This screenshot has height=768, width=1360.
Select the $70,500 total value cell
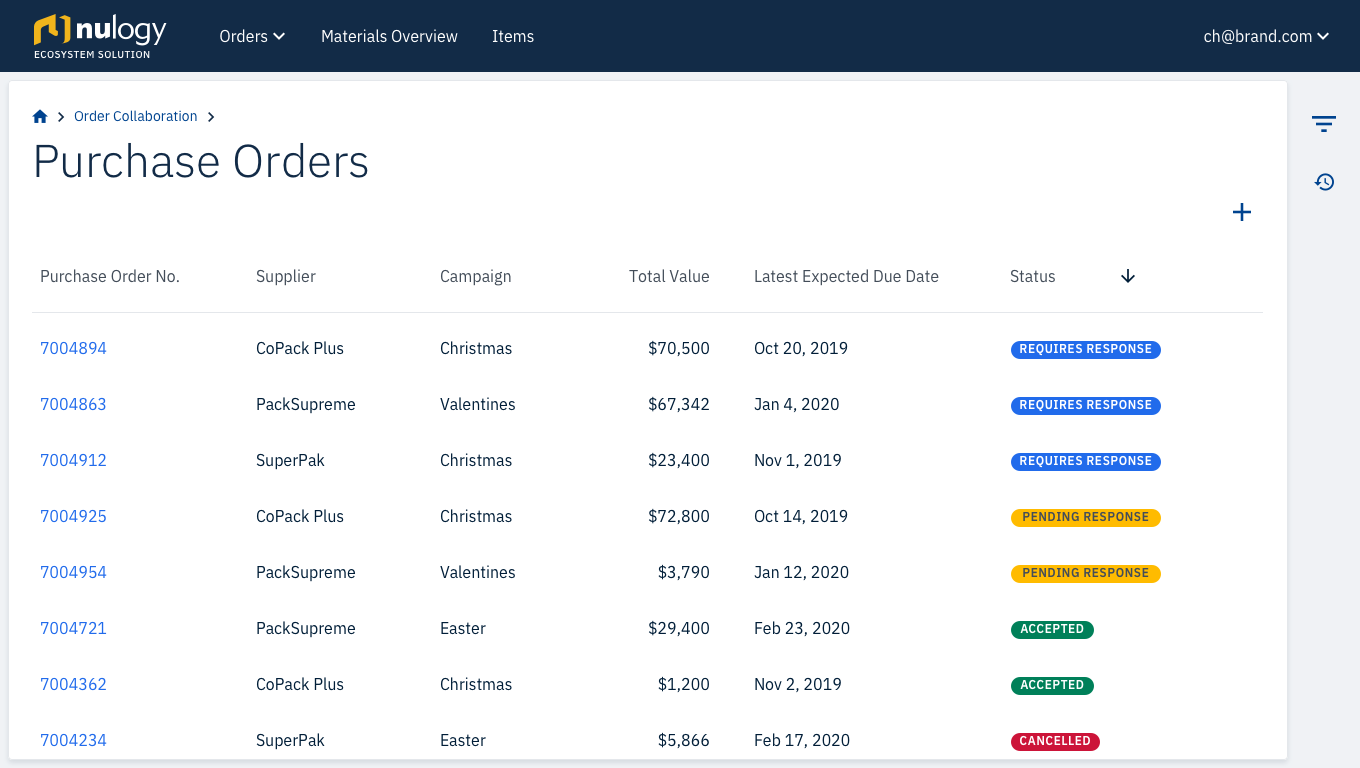tap(679, 348)
